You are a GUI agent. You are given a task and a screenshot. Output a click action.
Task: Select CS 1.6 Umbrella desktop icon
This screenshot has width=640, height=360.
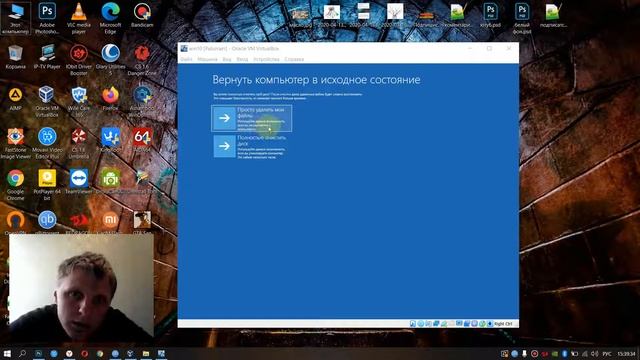click(79, 143)
